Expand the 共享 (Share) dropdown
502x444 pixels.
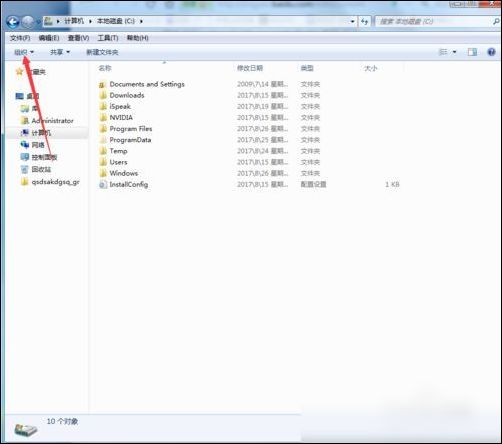(x=60, y=52)
